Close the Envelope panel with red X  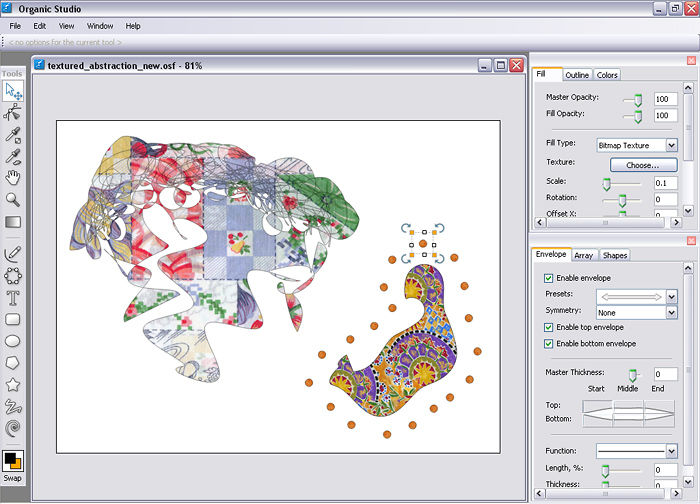click(691, 241)
